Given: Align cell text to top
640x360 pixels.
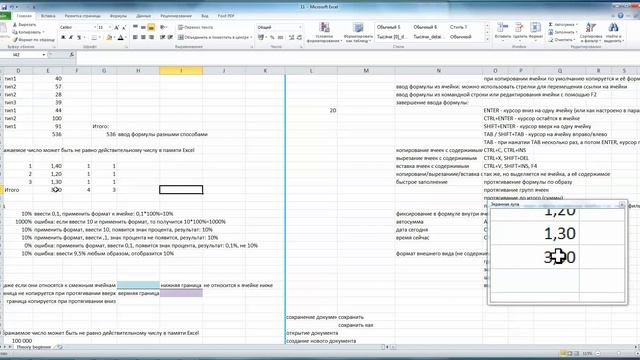Looking at the screenshot, I should (x=135, y=27).
